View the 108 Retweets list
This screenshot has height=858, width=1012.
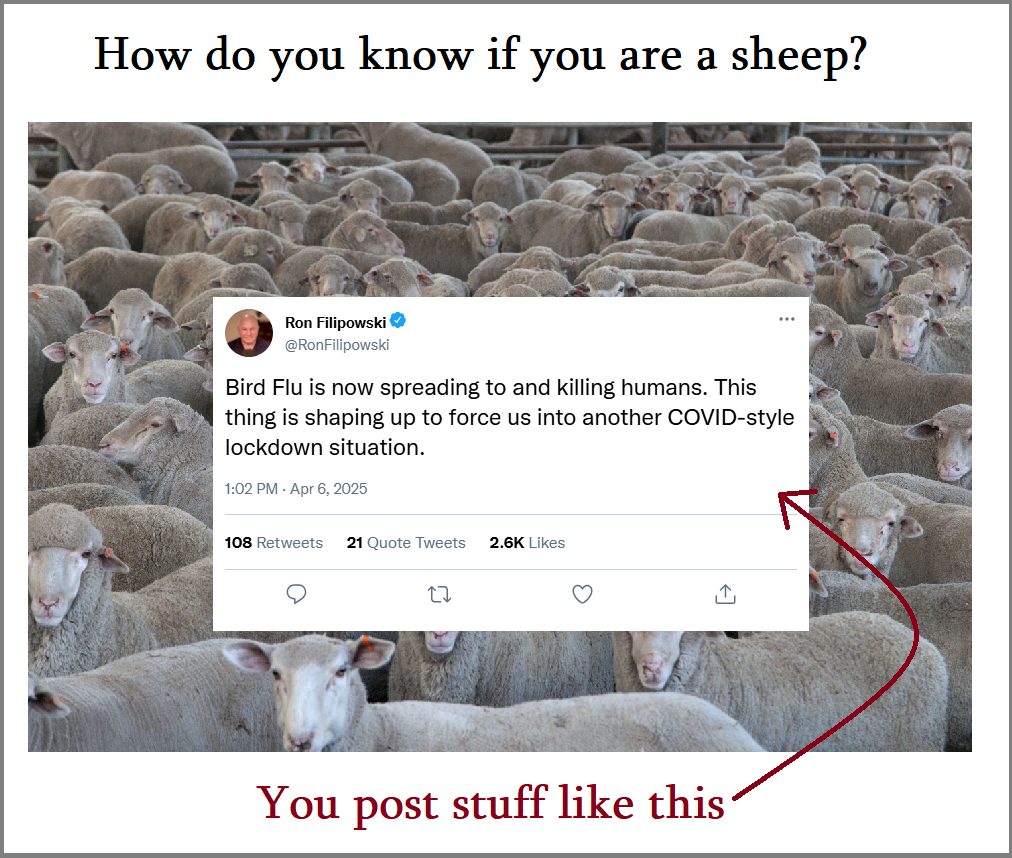tap(274, 542)
